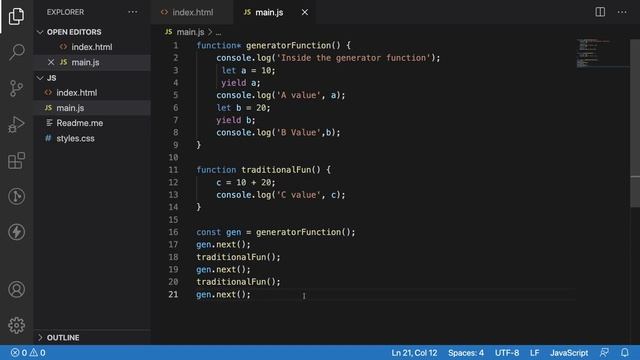Click 'gen.next();' on line 21

223,294
